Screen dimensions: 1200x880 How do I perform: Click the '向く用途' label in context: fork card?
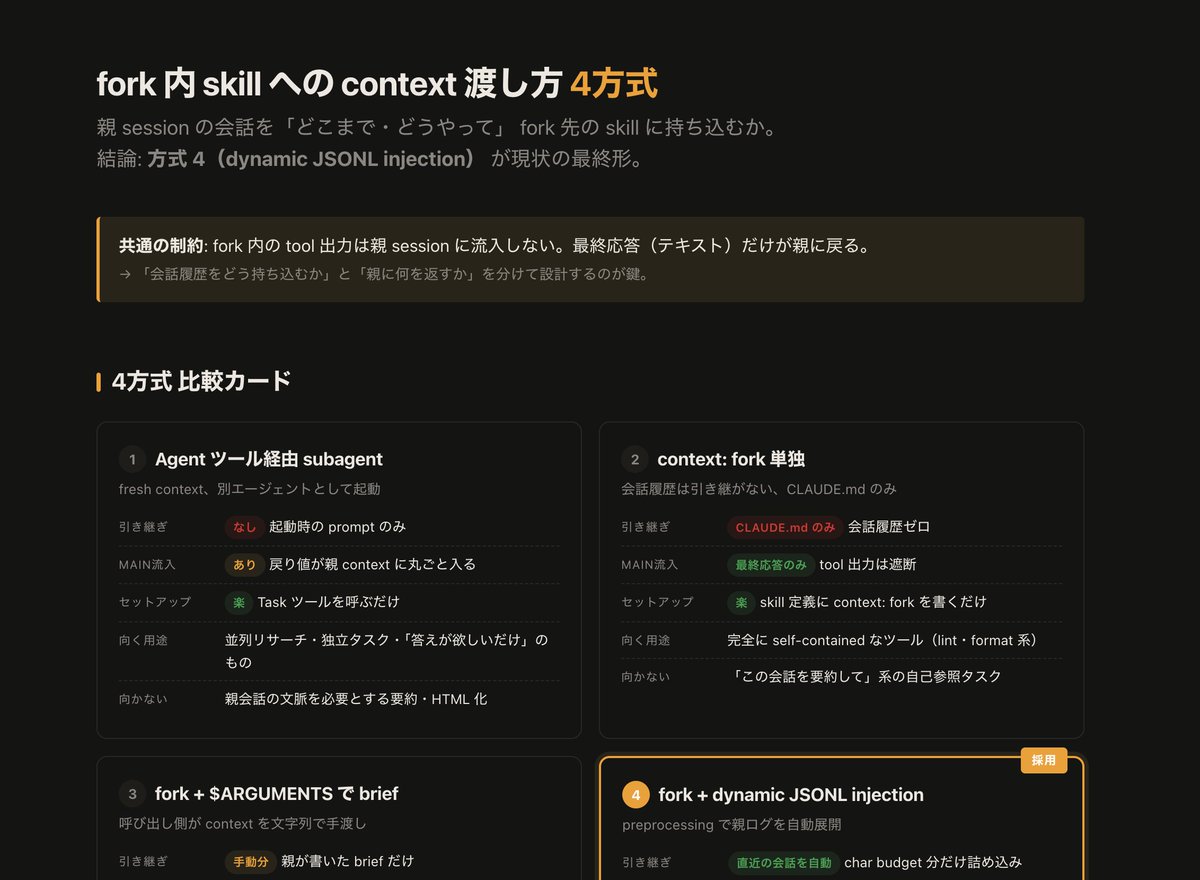pyautogui.click(x=645, y=641)
